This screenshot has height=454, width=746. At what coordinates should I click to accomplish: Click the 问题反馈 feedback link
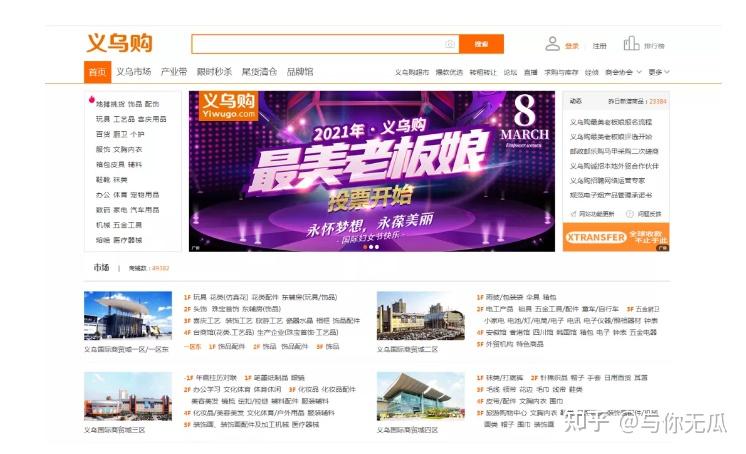tap(649, 214)
